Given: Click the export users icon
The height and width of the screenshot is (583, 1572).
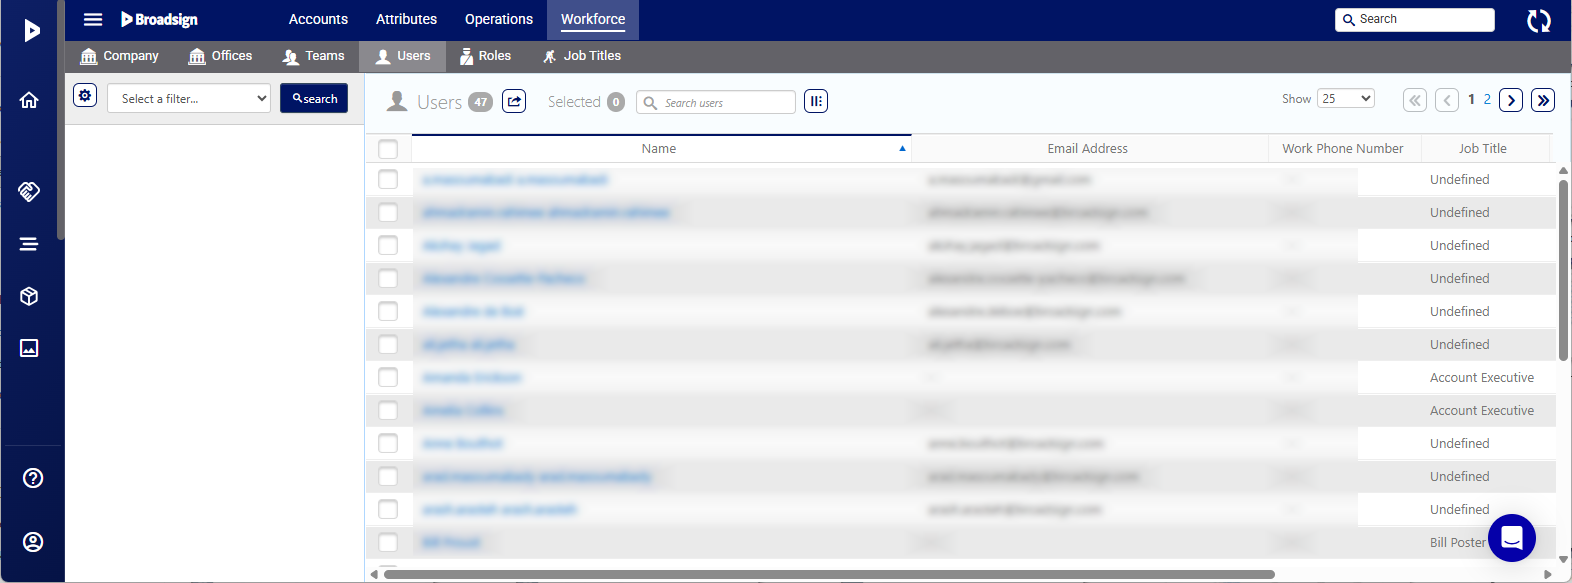Looking at the screenshot, I should [514, 101].
